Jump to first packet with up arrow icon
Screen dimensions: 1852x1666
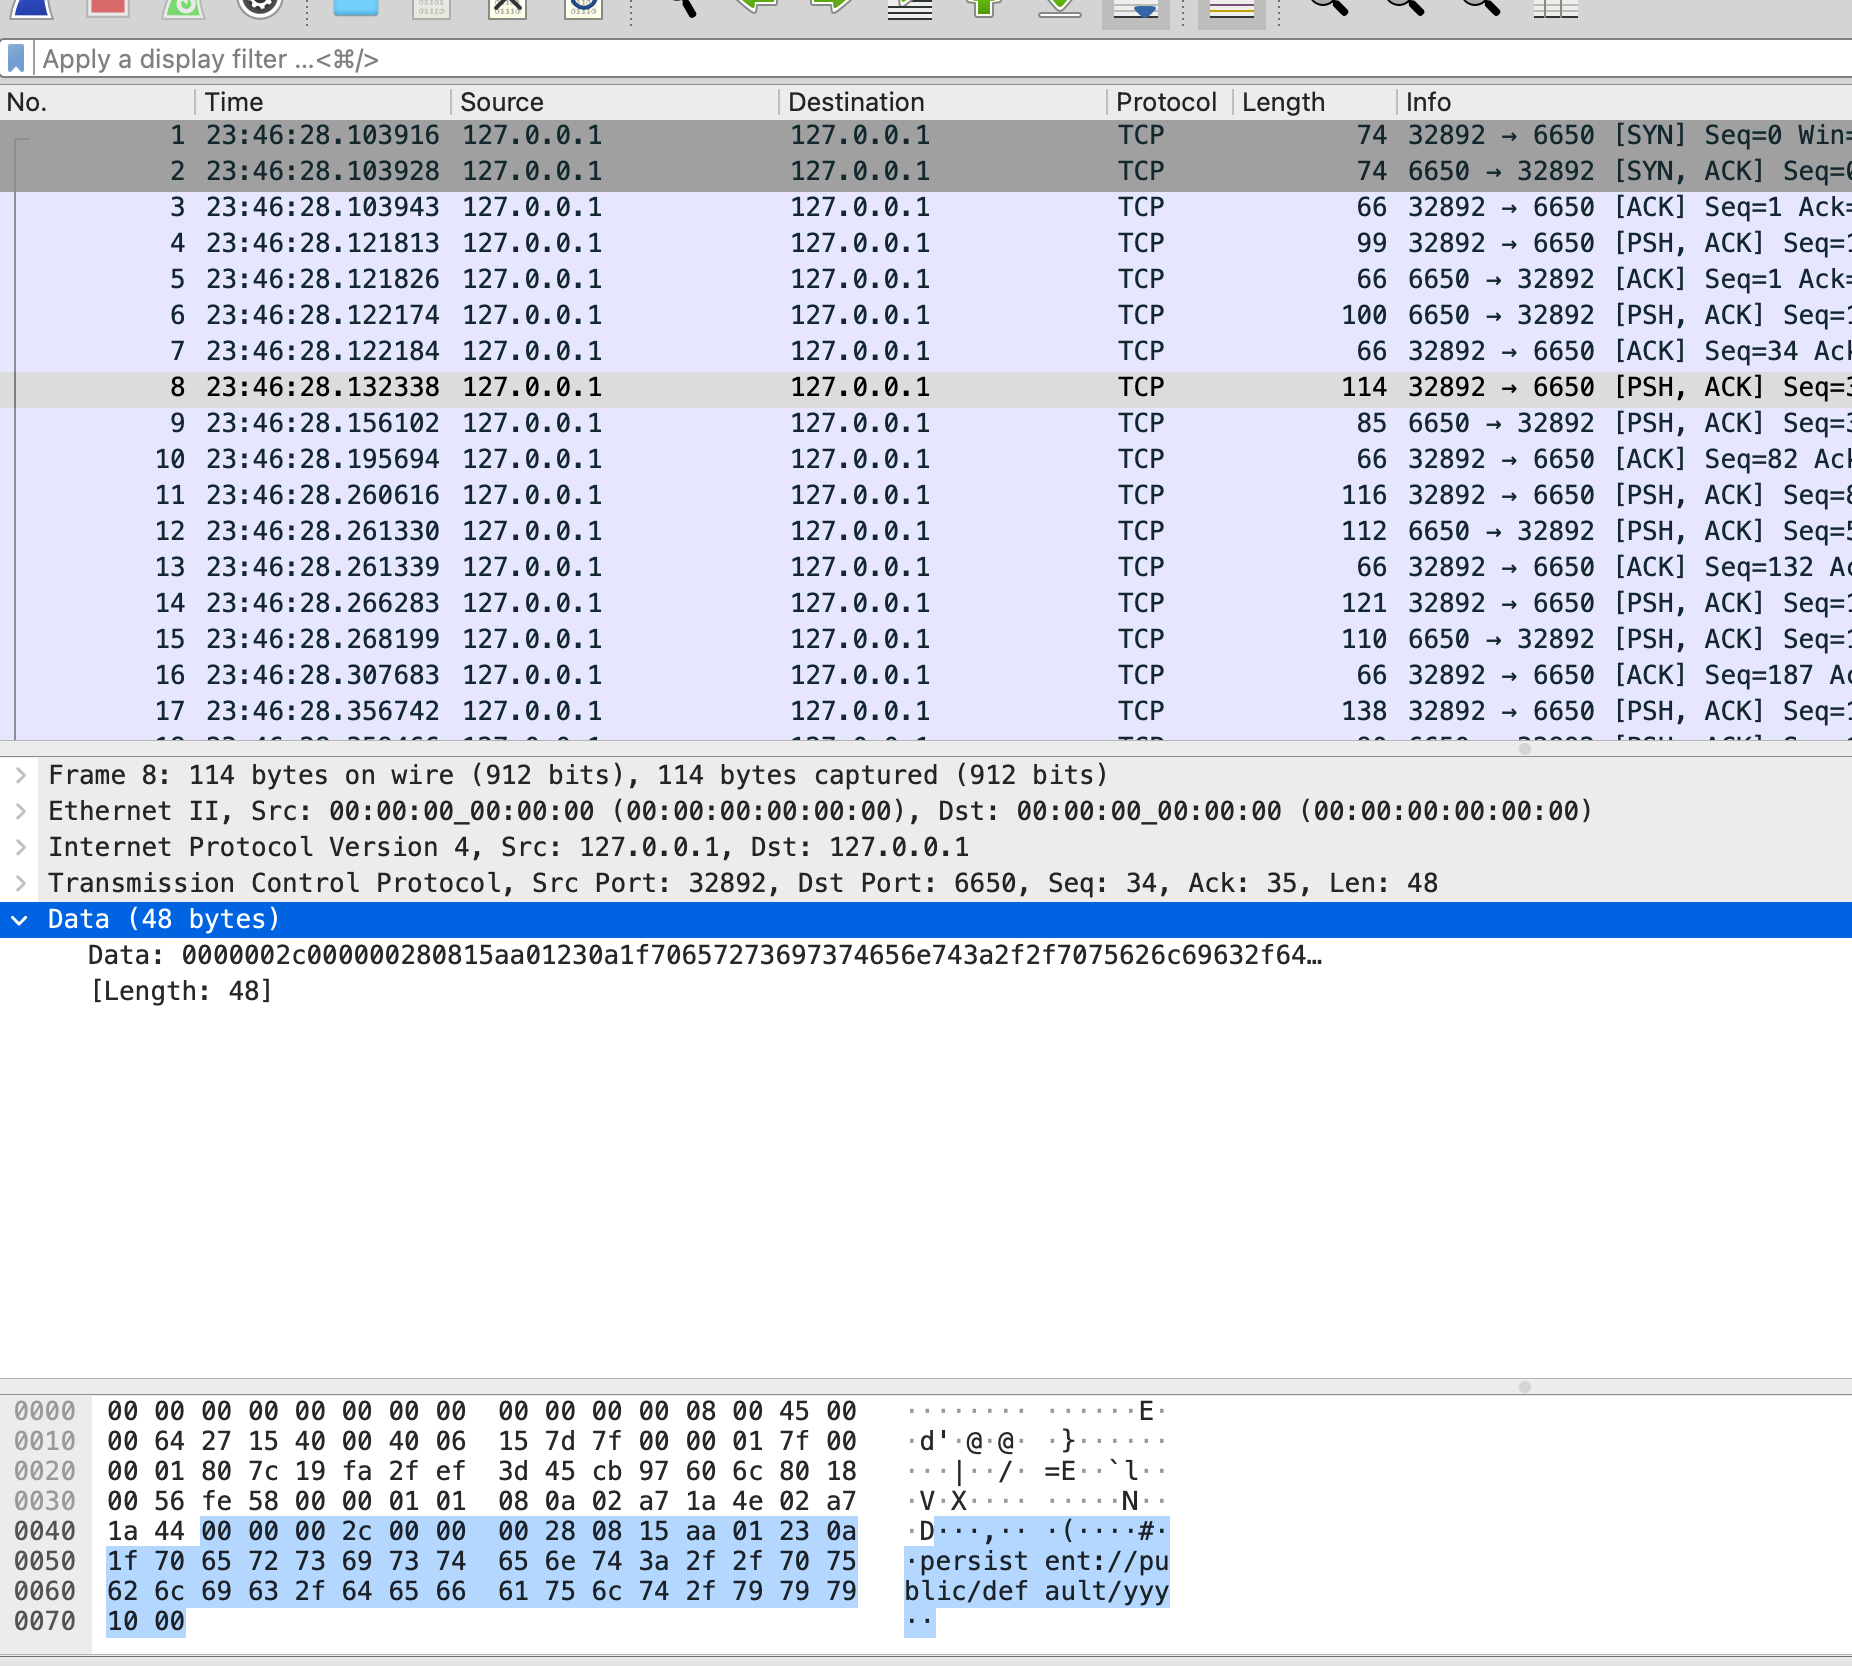point(984,8)
